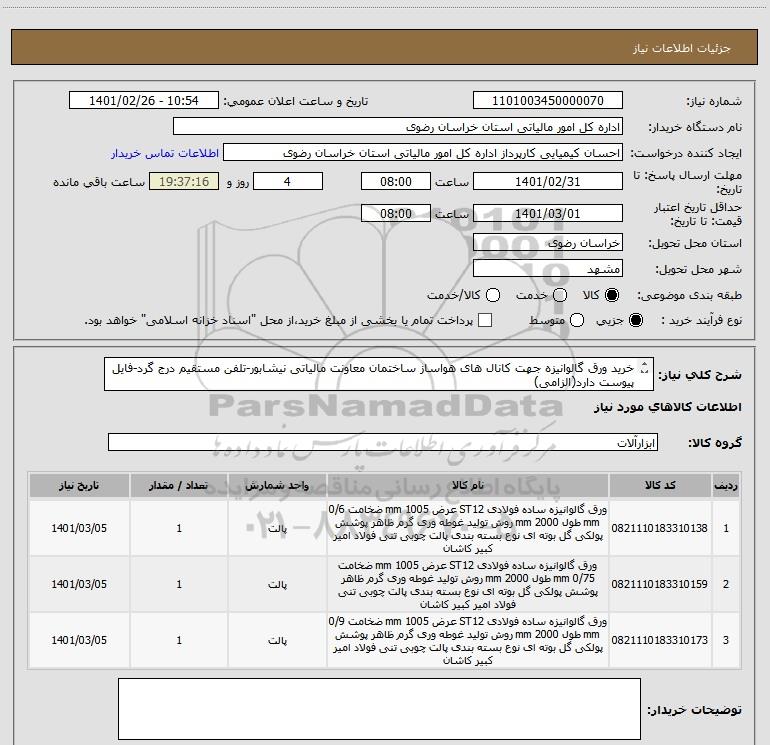Click product code 0821110183310173

point(660,640)
